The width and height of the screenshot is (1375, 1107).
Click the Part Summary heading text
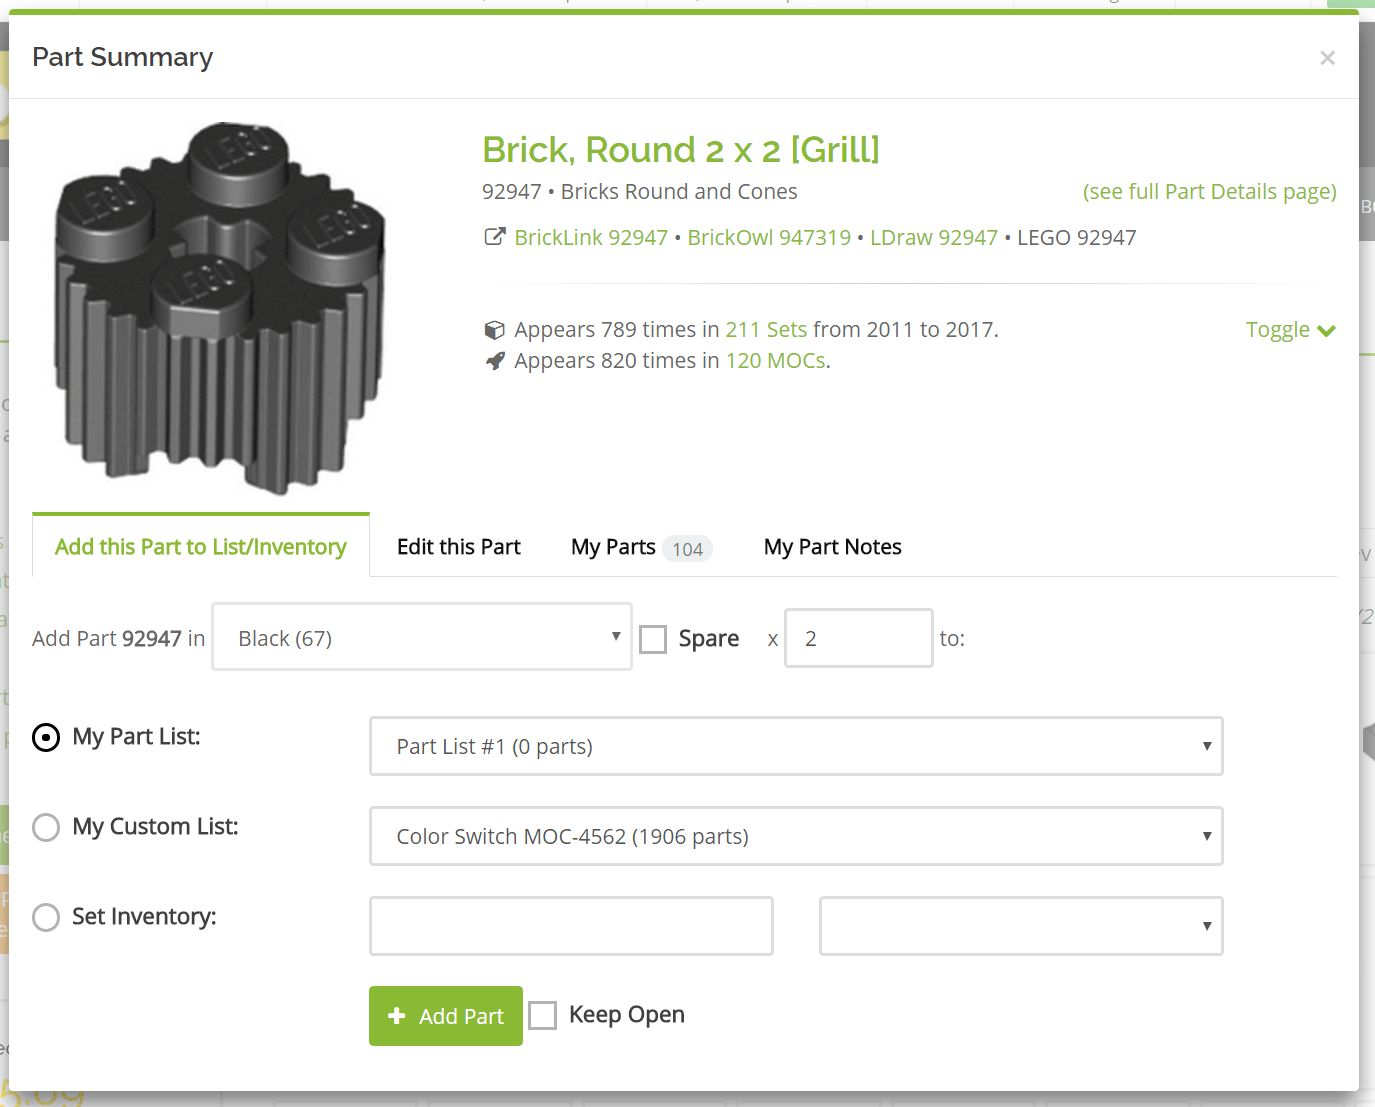pos(123,57)
